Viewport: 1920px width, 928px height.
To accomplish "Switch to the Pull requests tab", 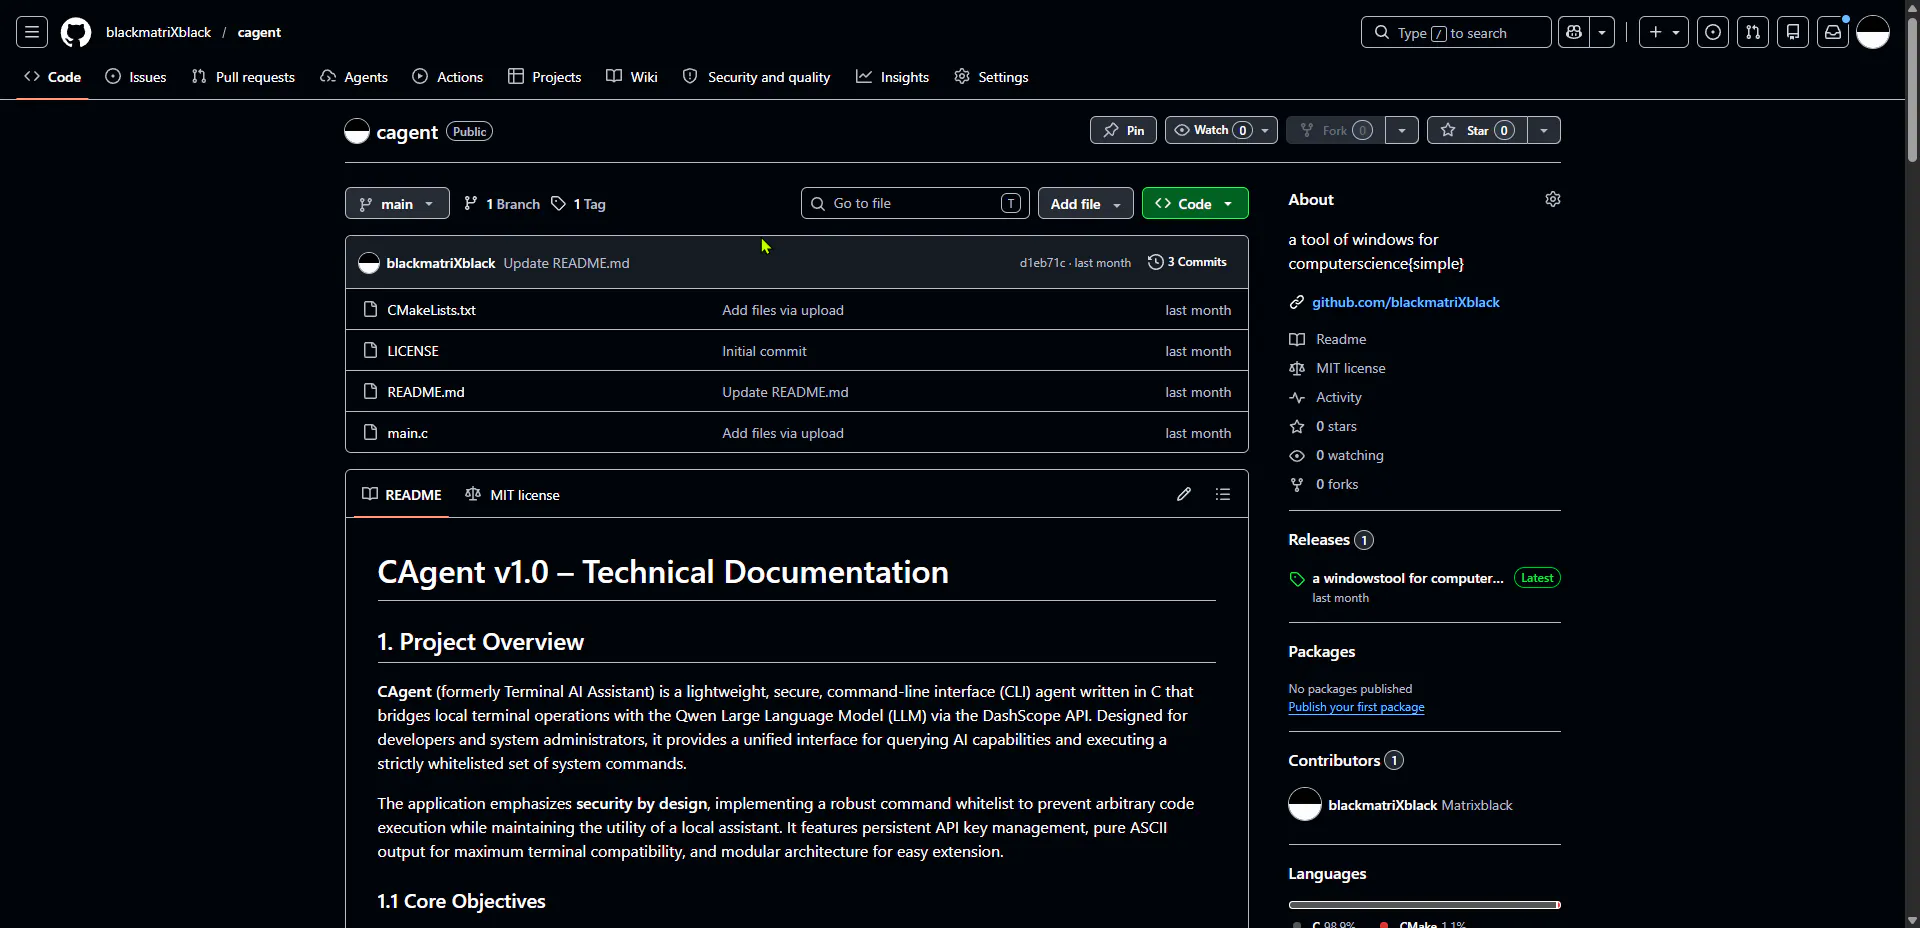I will (243, 77).
